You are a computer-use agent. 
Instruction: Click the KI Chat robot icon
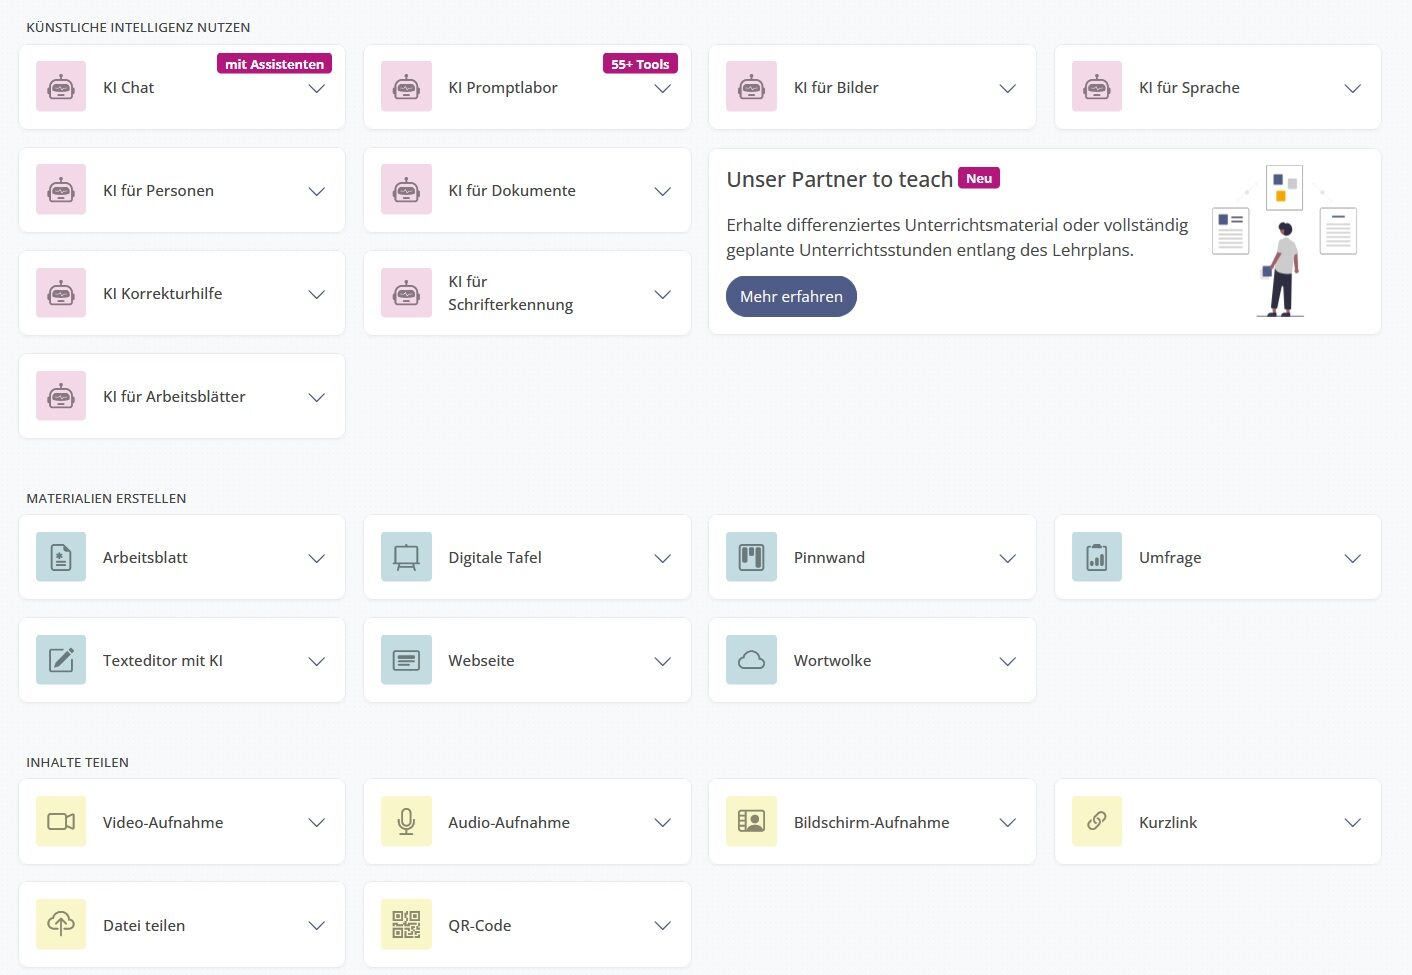(x=61, y=87)
